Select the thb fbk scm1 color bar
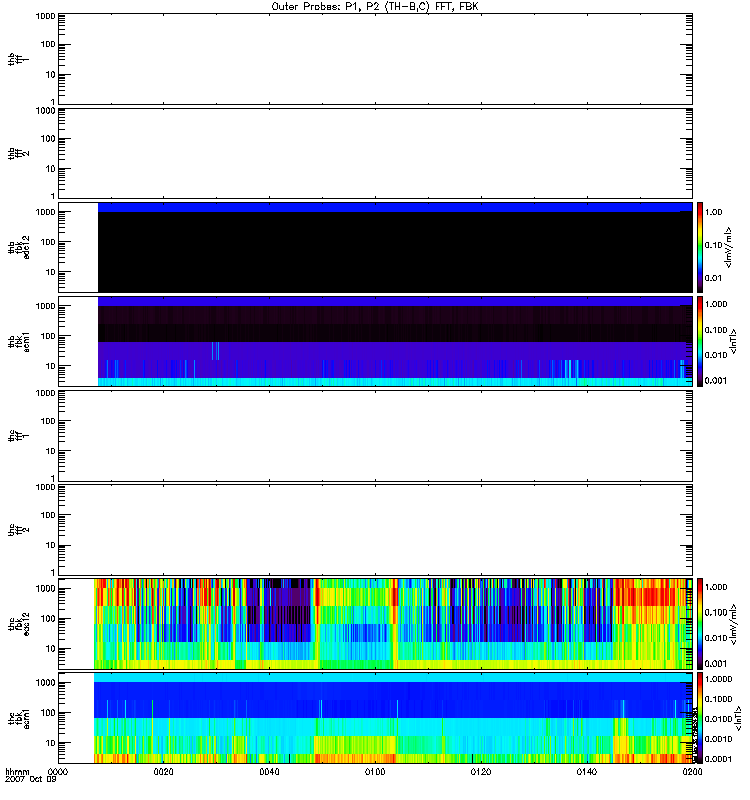Viewport: 750px width, 800px height. pyautogui.click(x=700, y=341)
